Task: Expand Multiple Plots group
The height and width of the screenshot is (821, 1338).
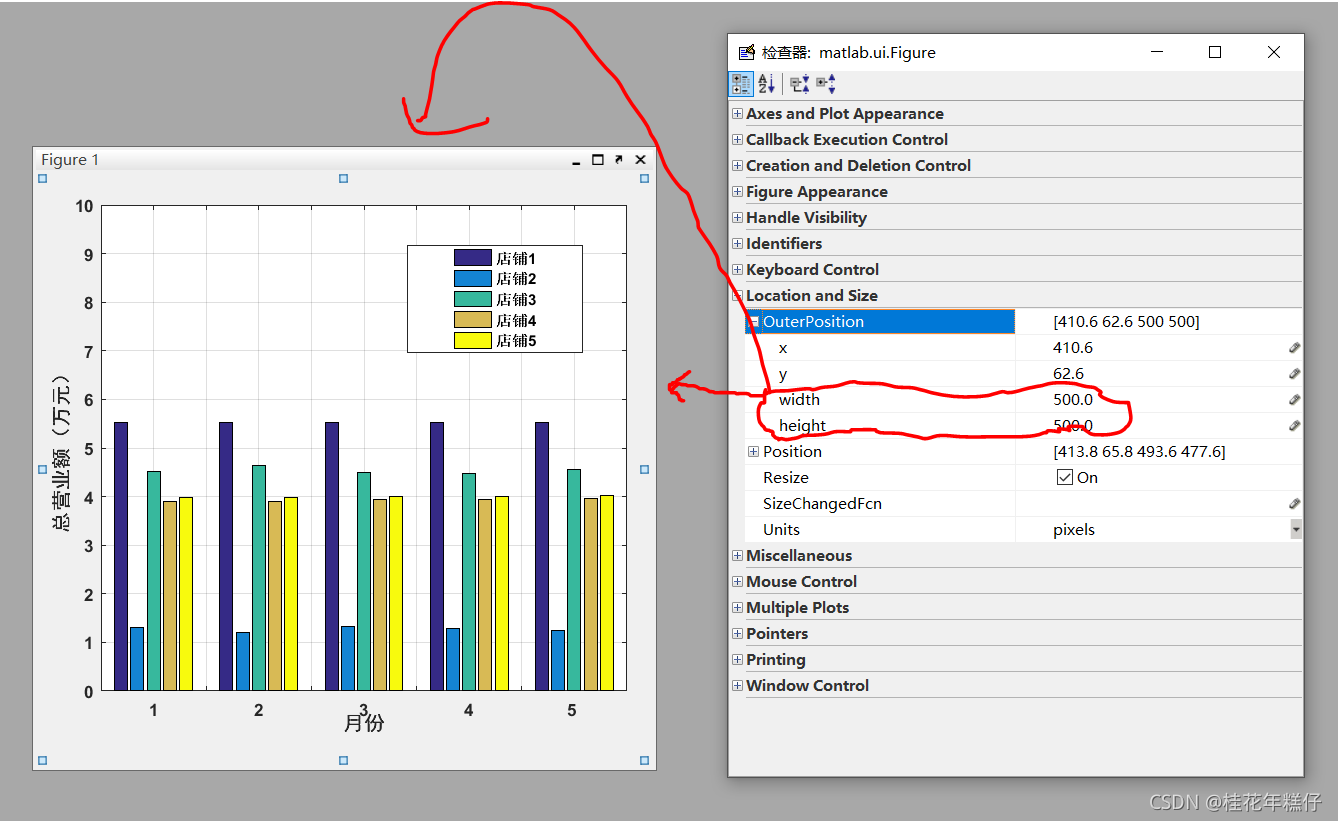Action: 738,608
